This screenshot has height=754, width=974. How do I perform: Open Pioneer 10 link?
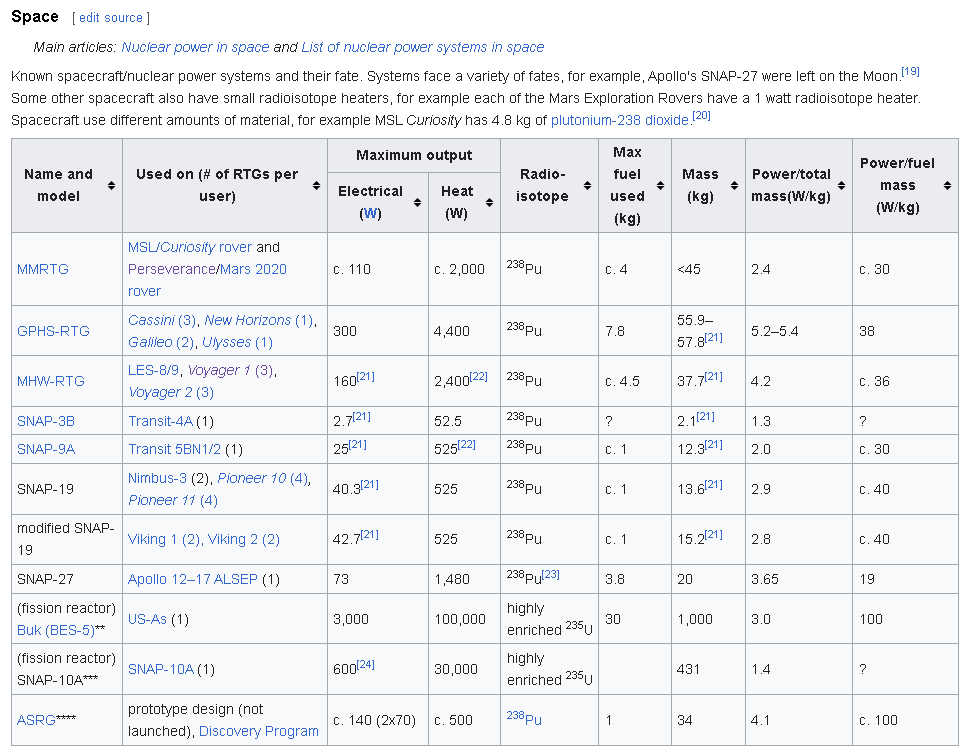[x=263, y=479]
